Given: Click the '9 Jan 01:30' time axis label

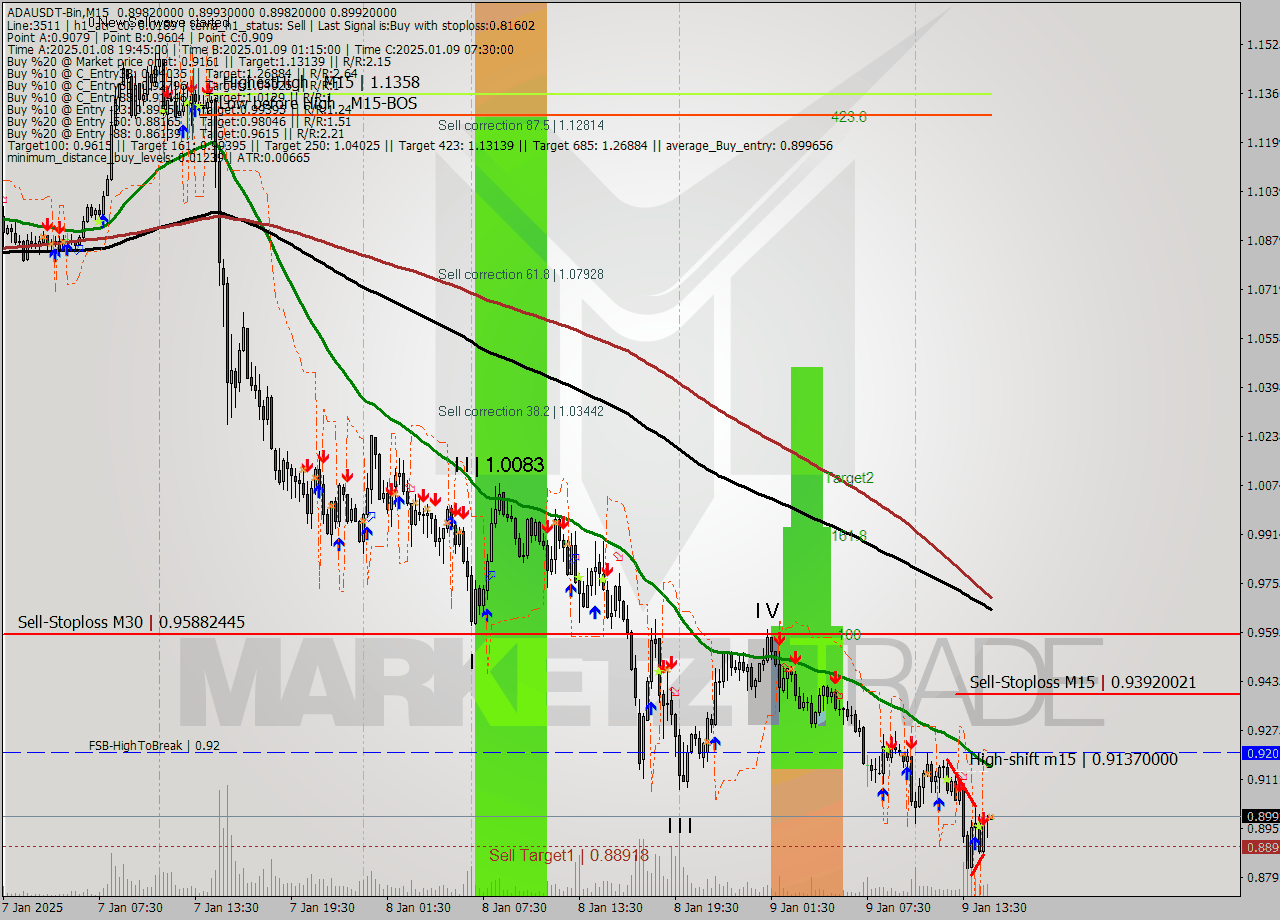Looking at the screenshot, I should (x=802, y=908).
